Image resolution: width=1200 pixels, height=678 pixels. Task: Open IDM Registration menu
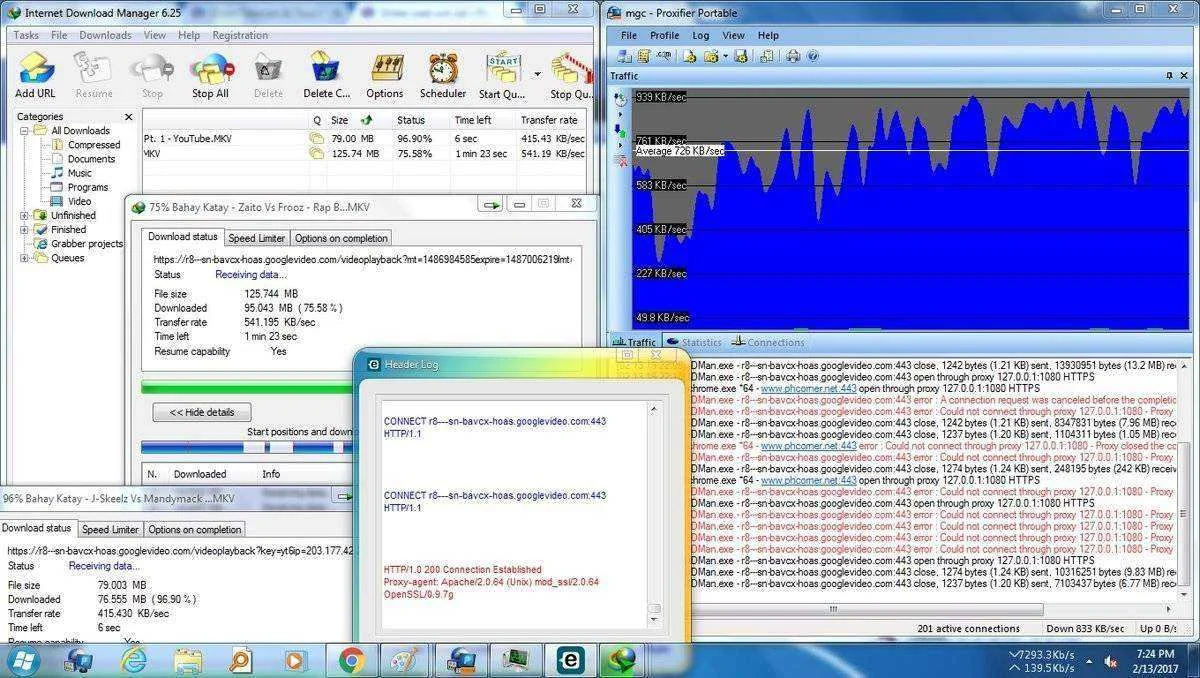[240, 35]
